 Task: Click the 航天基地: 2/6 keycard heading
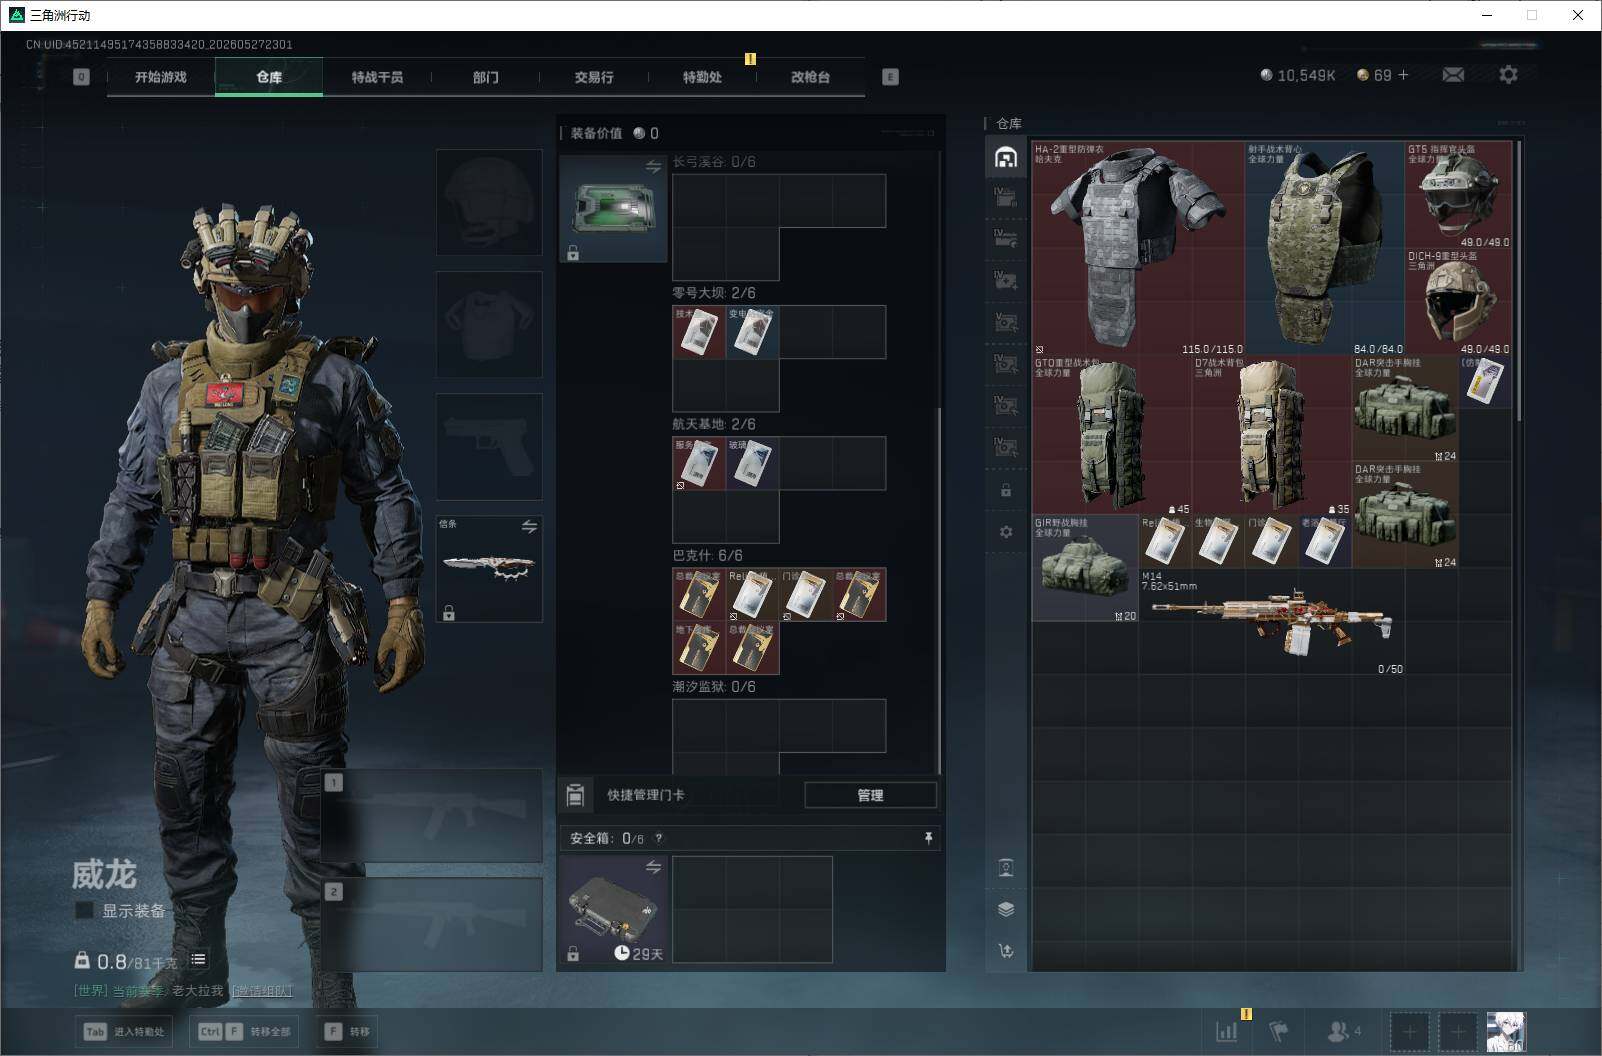[714, 424]
